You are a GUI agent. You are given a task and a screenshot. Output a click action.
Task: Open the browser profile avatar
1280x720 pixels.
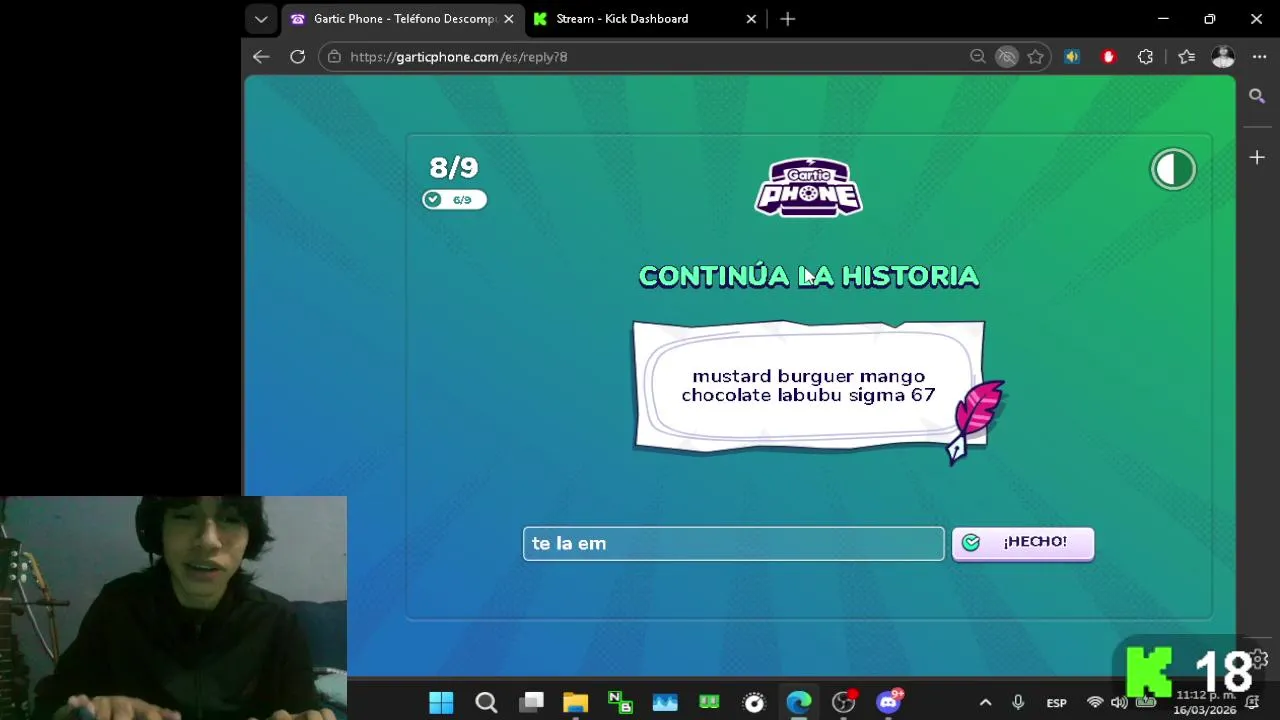pos(1223,57)
